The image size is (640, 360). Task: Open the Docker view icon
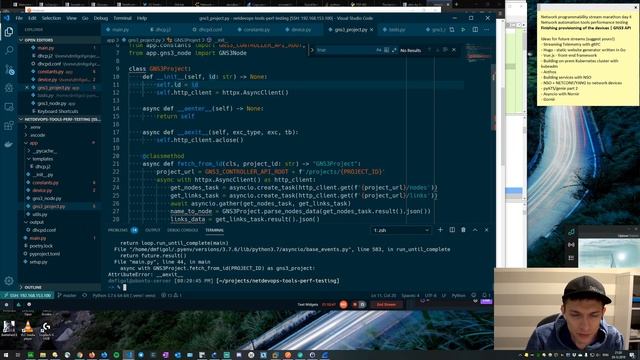click(x=9, y=144)
